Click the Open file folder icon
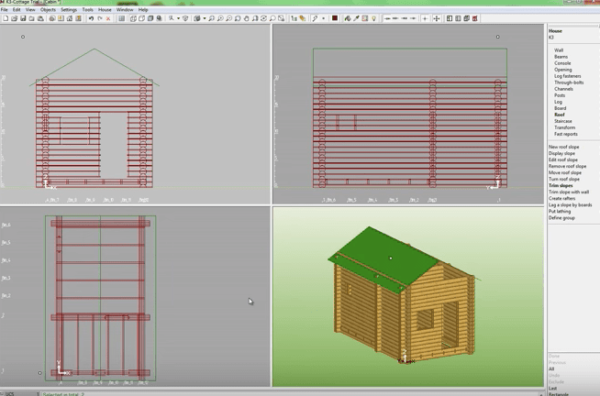600x396 pixels. coord(15,18)
